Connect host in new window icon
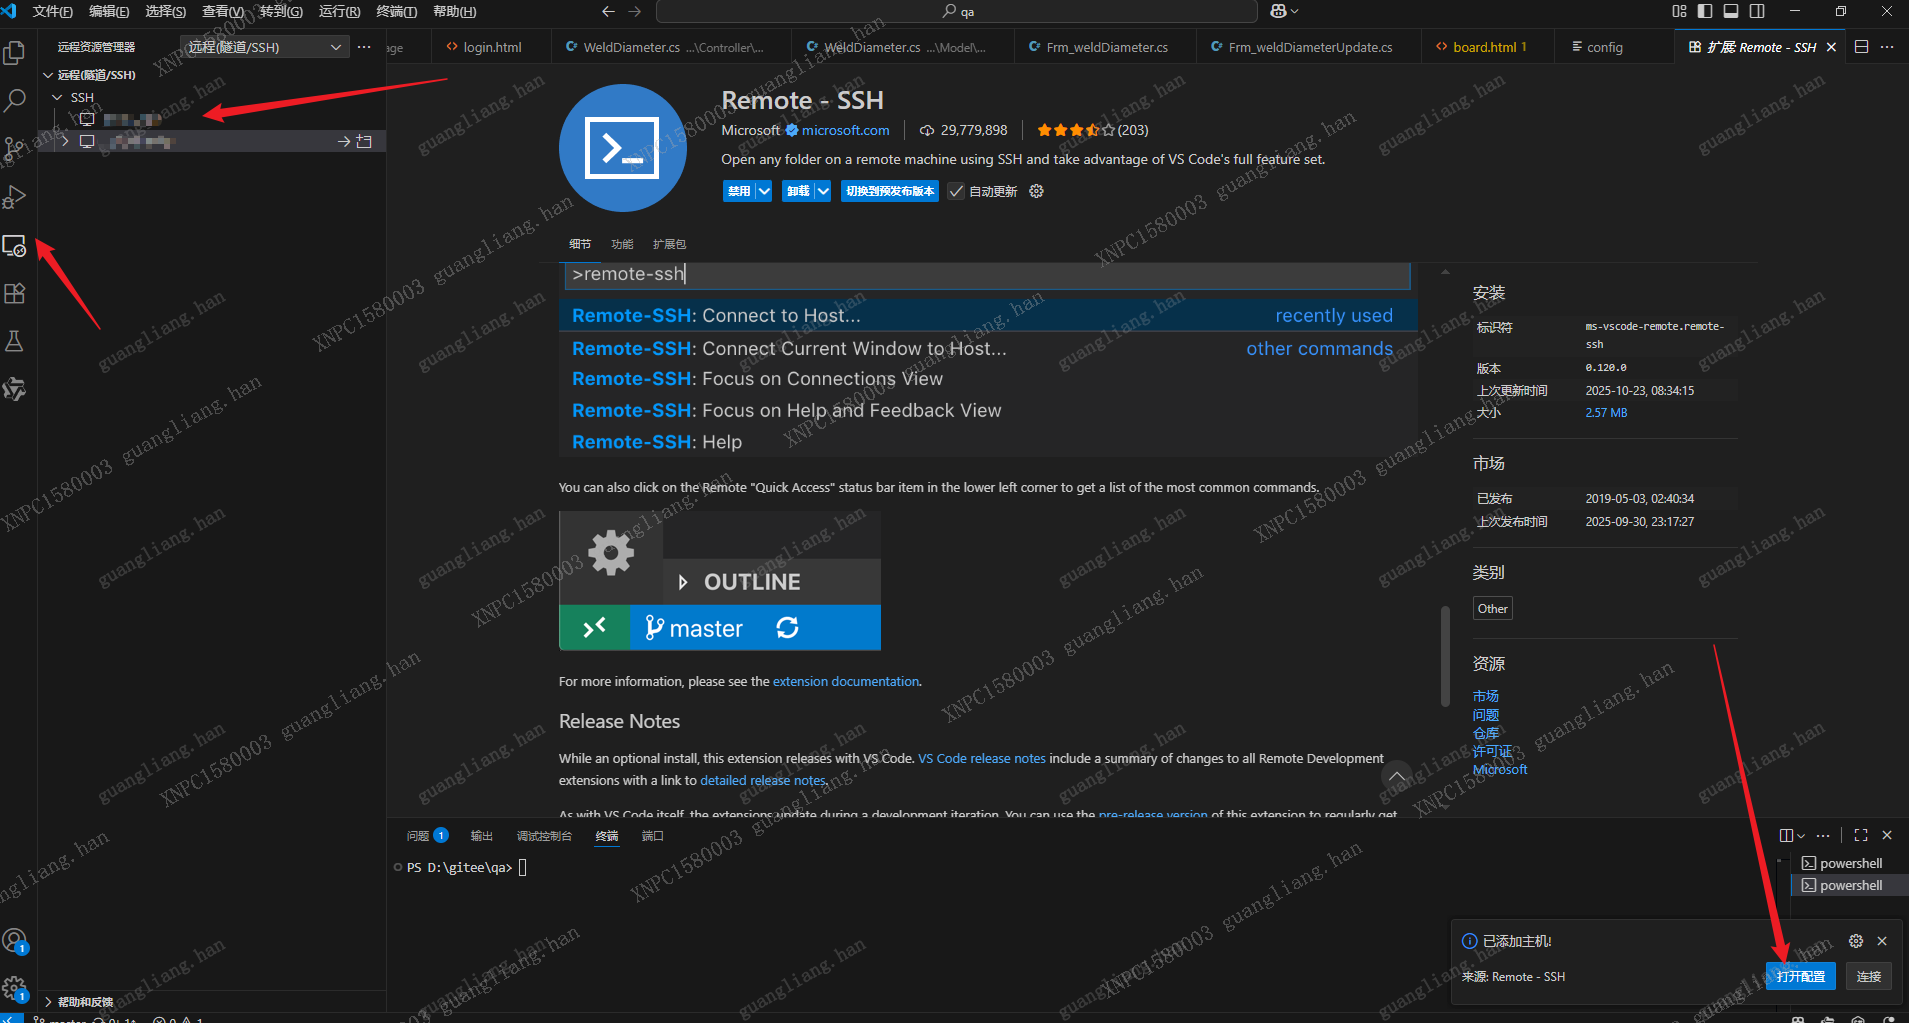 (x=365, y=142)
